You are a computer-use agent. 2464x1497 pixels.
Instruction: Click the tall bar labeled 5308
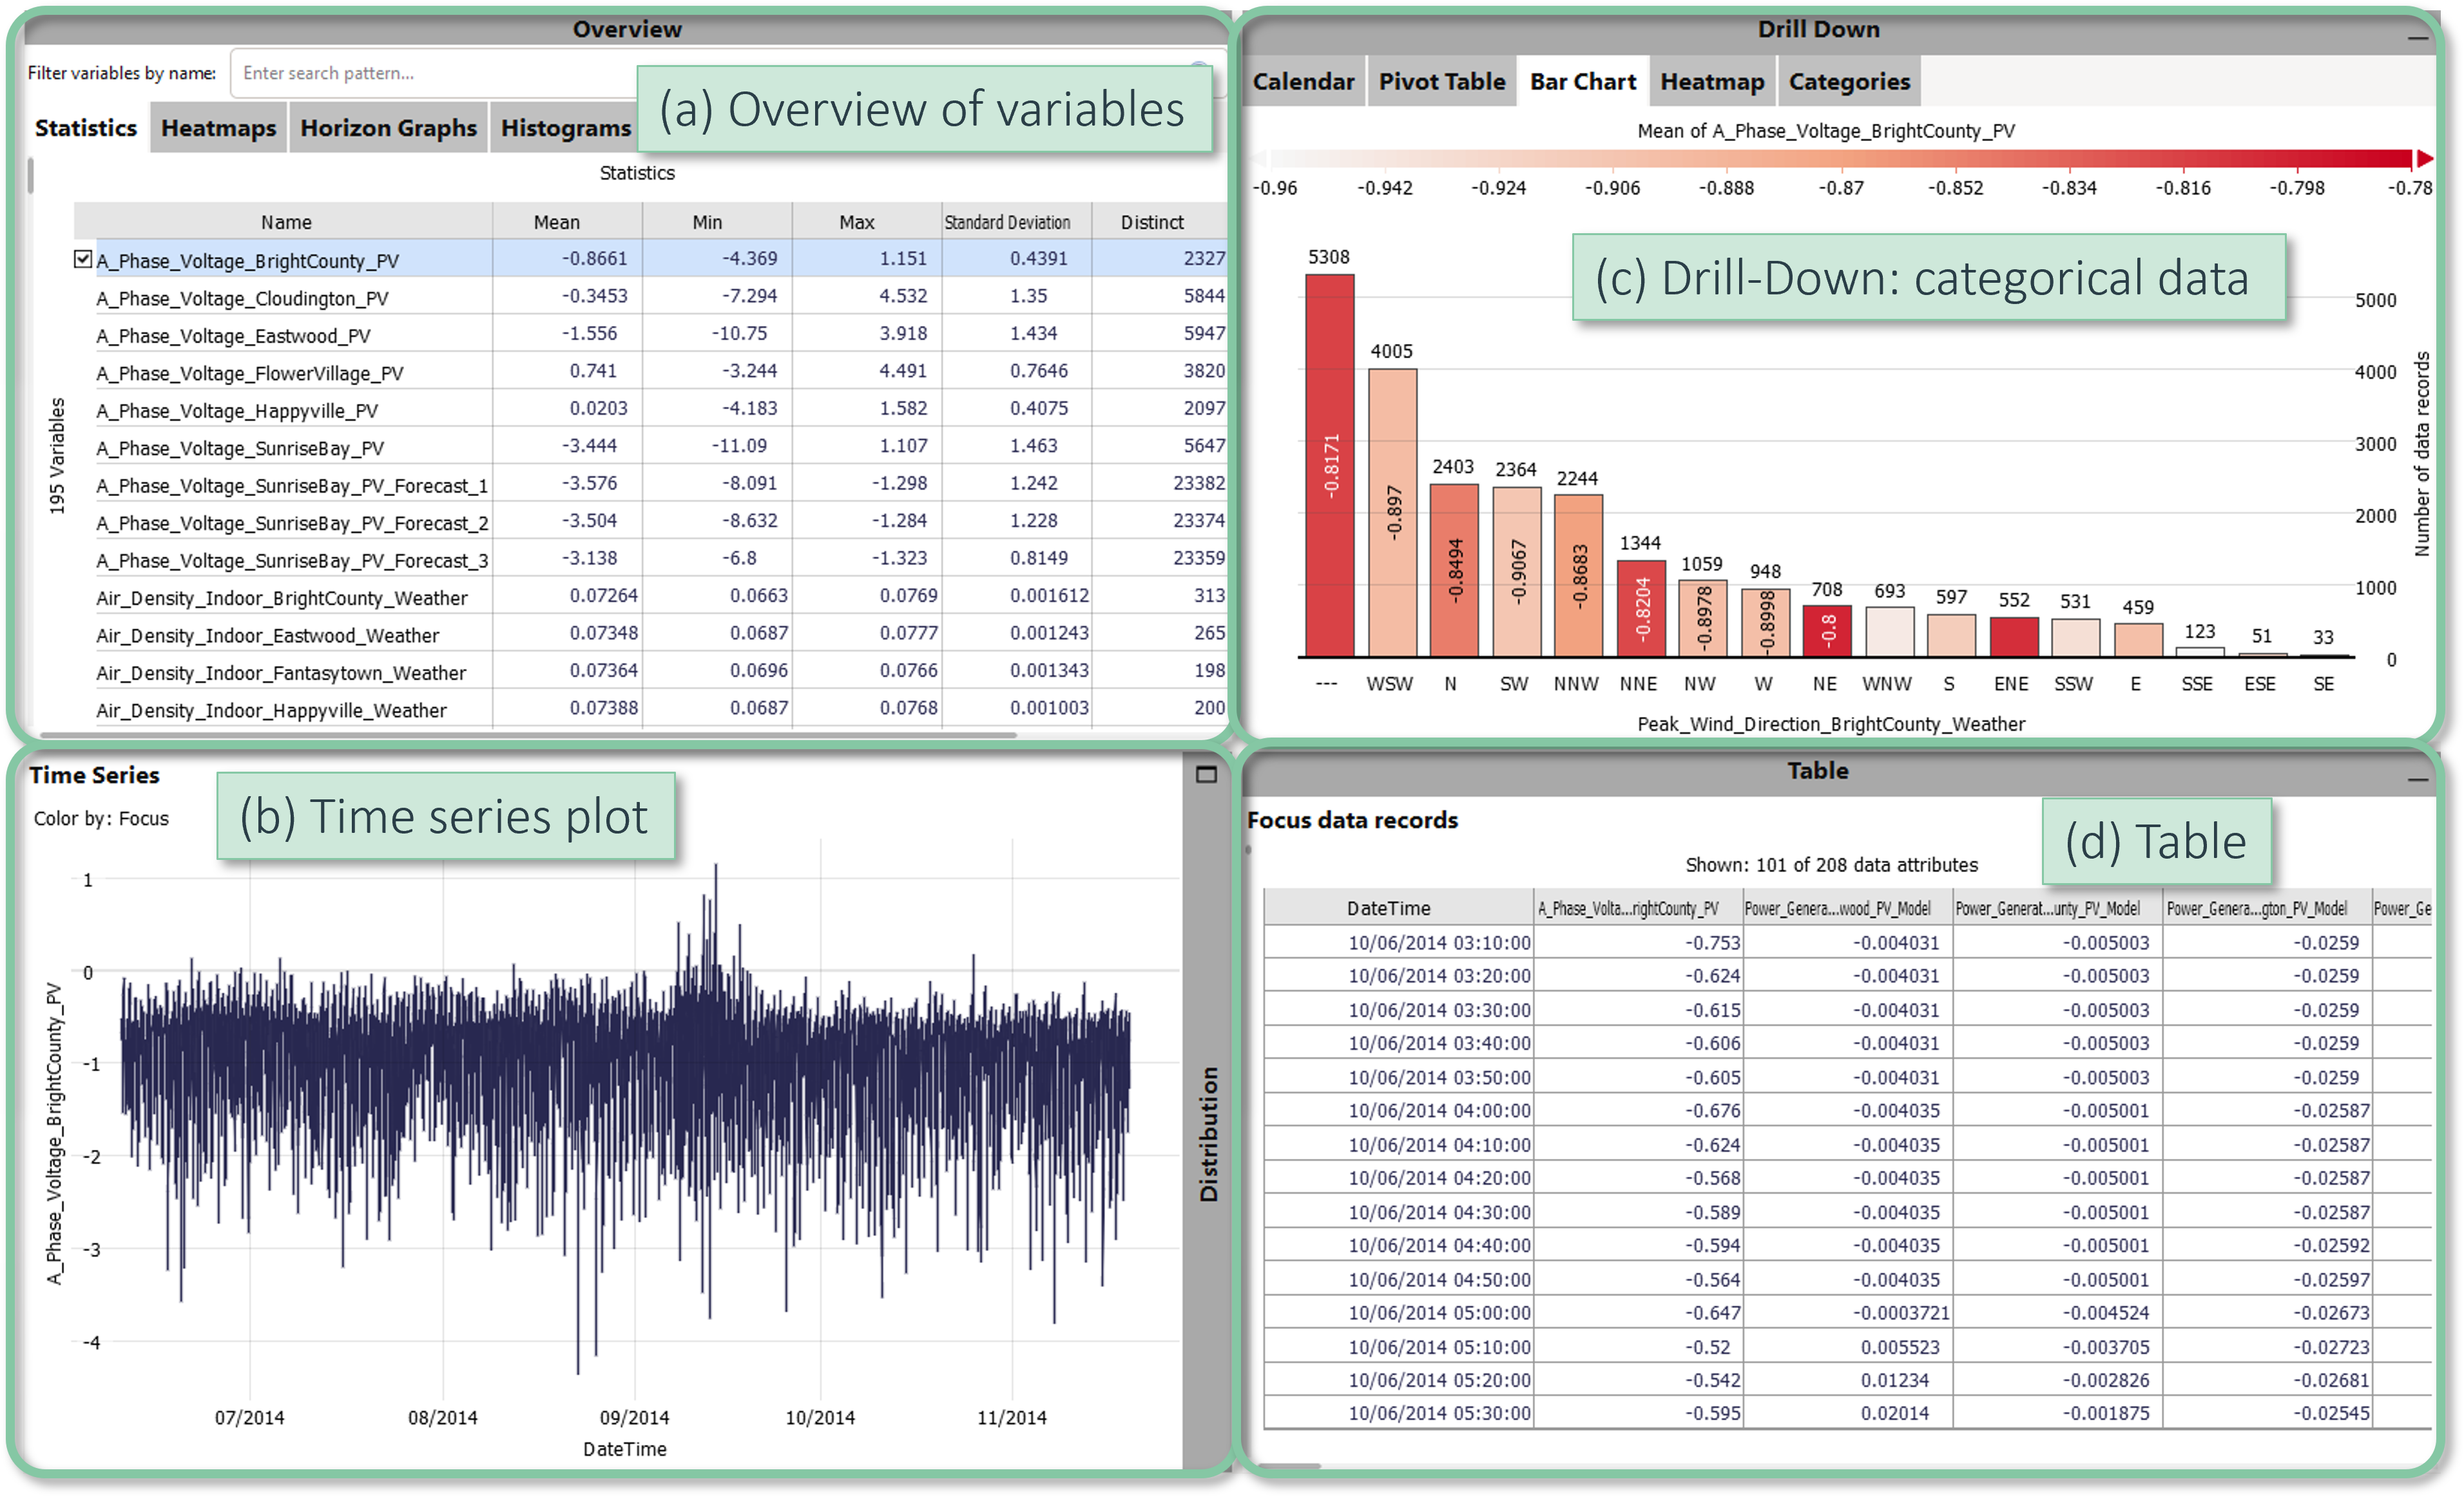1329,465
